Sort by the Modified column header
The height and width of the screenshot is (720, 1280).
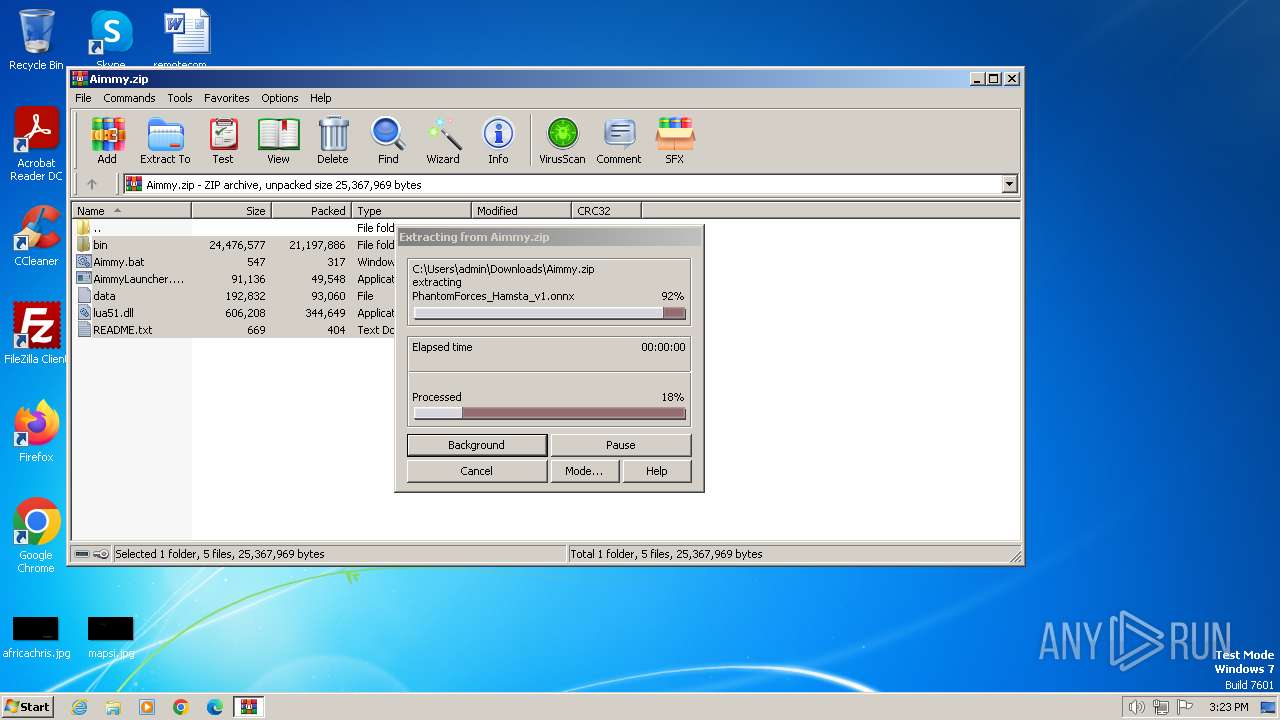pos(521,210)
